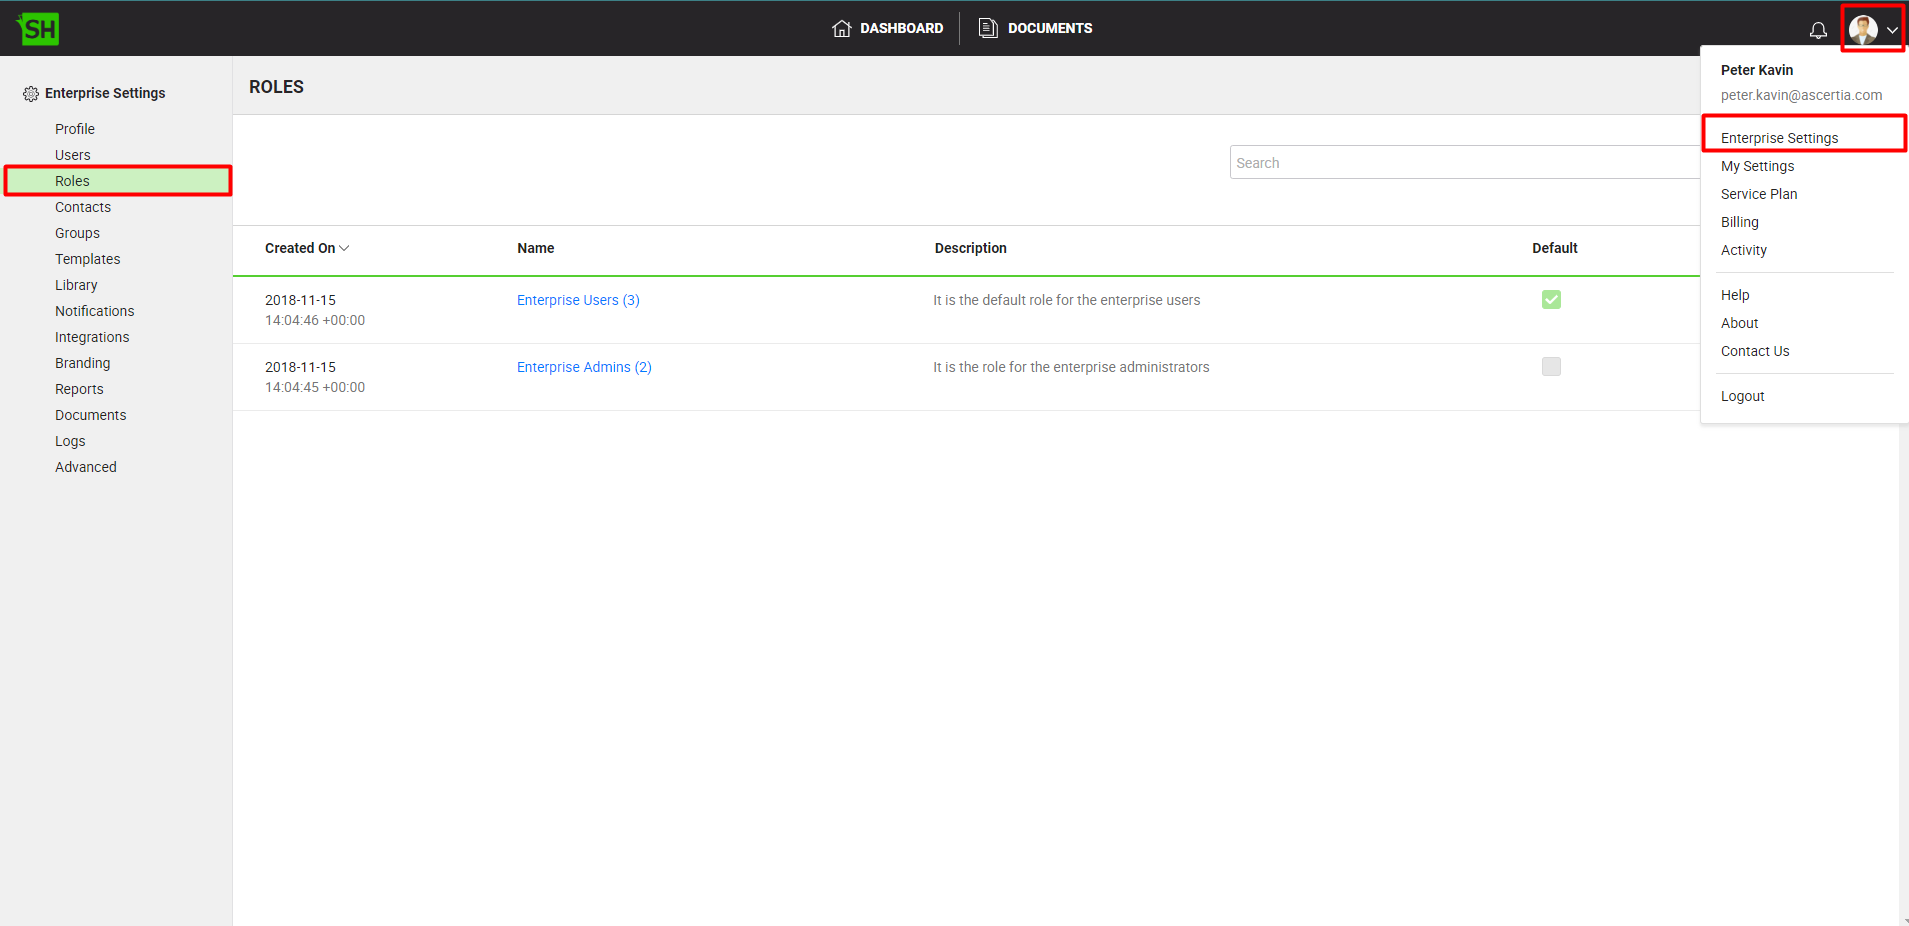Open Branding in the settings sidebar
Viewport: 1909px width, 926px height.
click(x=83, y=363)
